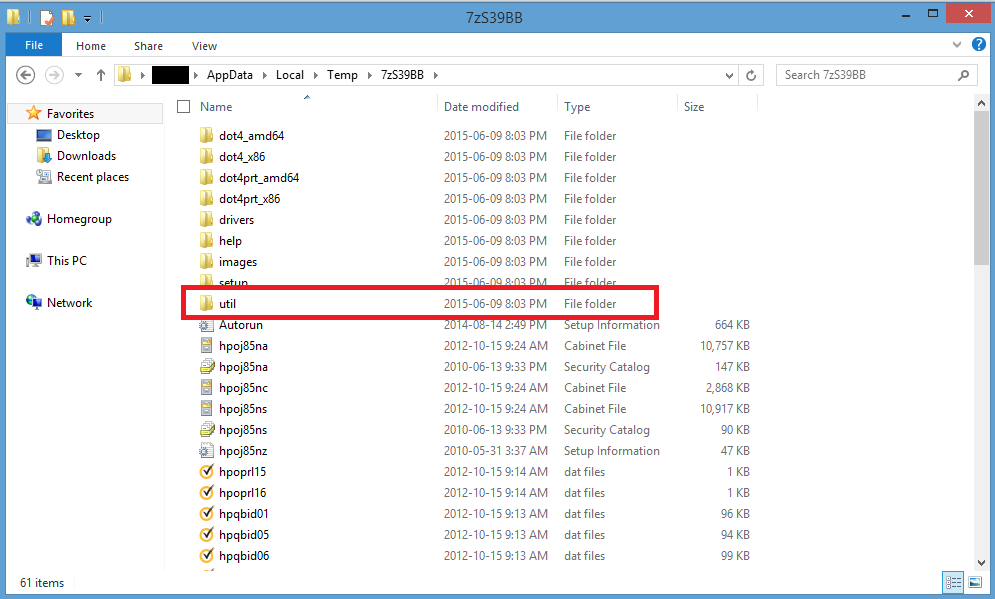Image resolution: width=995 pixels, height=599 pixels.
Task: Open the Share ribbon tab
Action: click(x=148, y=45)
